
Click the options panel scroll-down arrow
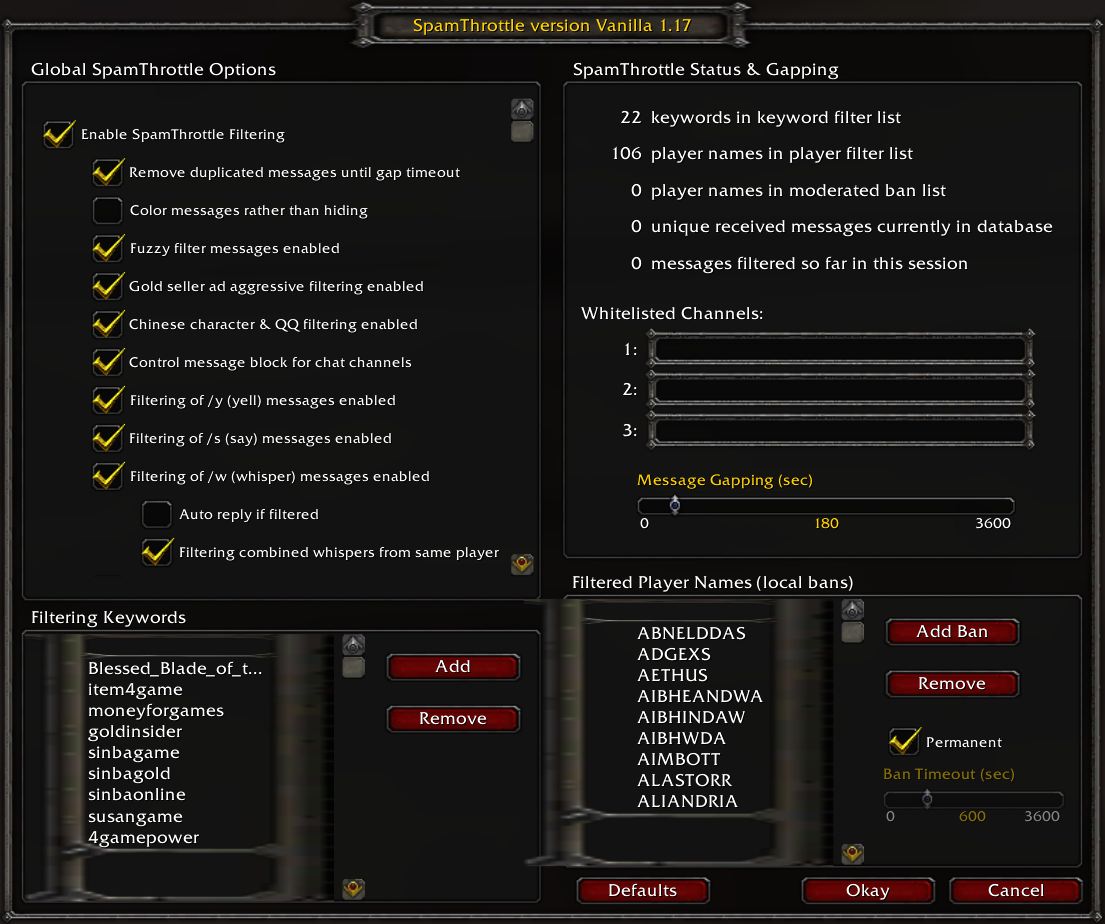point(522,564)
